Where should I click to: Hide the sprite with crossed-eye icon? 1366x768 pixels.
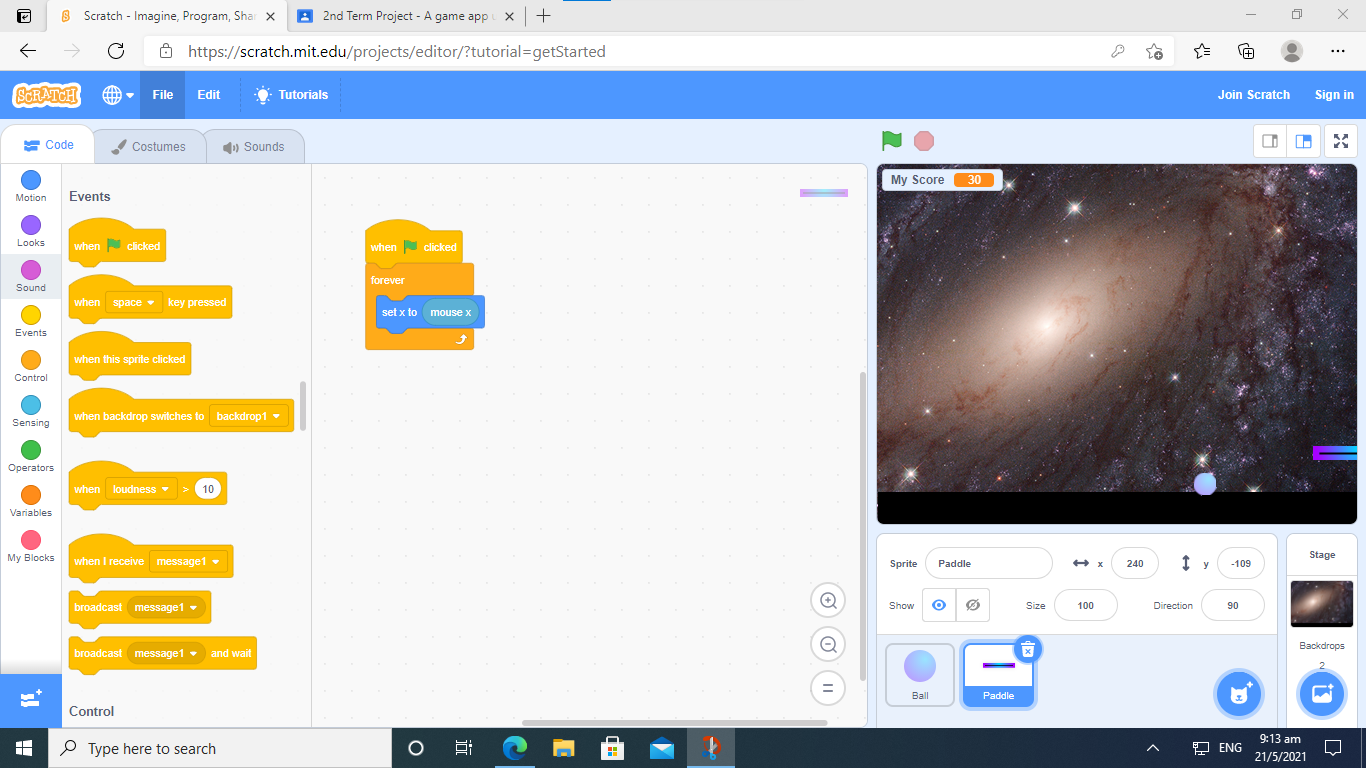click(x=972, y=605)
